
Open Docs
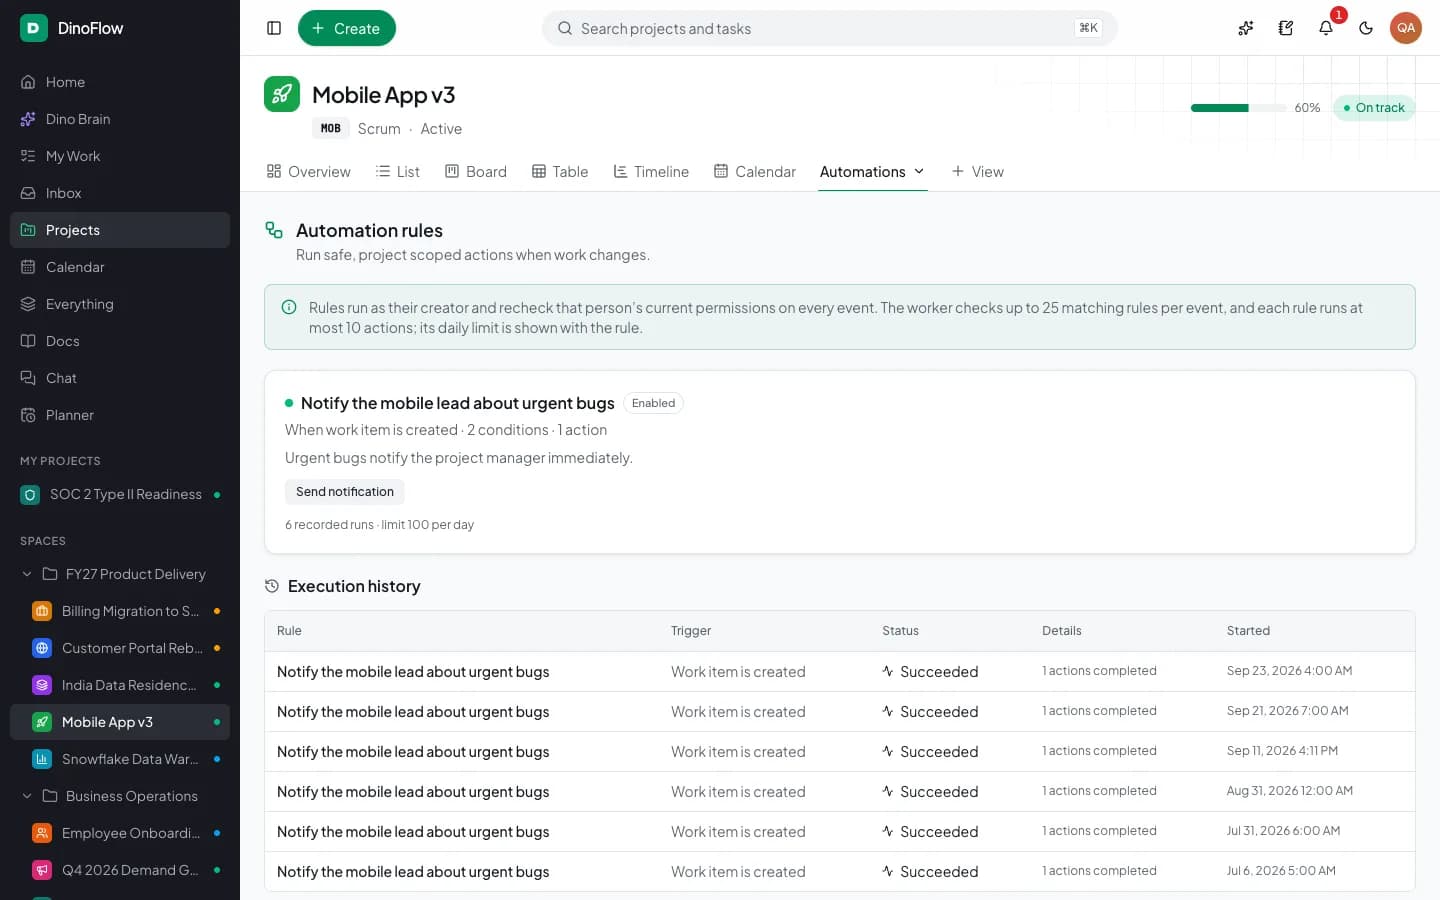point(120,341)
